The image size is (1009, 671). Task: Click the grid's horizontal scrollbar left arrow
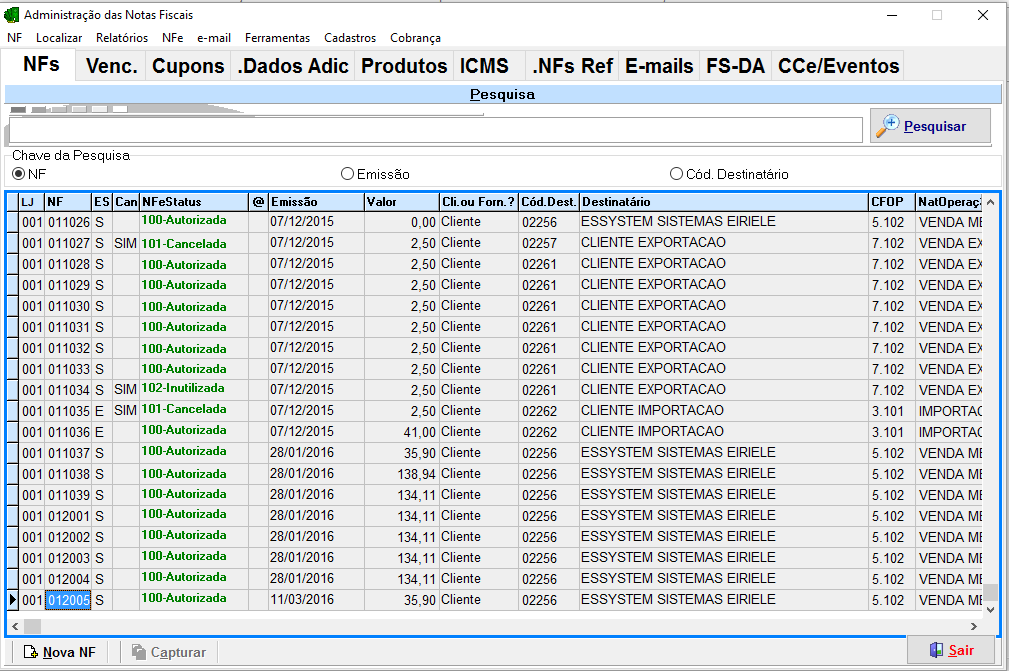[13, 626]
